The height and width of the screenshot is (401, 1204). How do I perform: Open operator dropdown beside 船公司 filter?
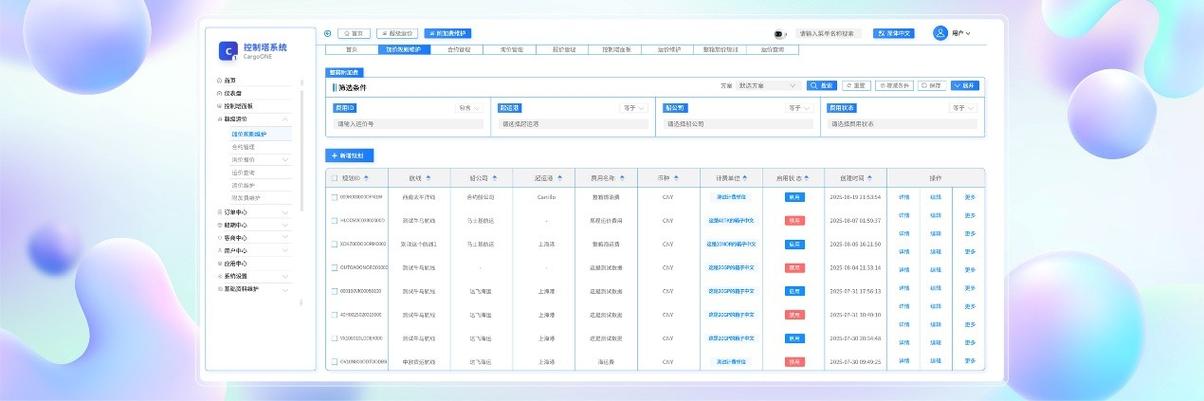coord(800,107)
